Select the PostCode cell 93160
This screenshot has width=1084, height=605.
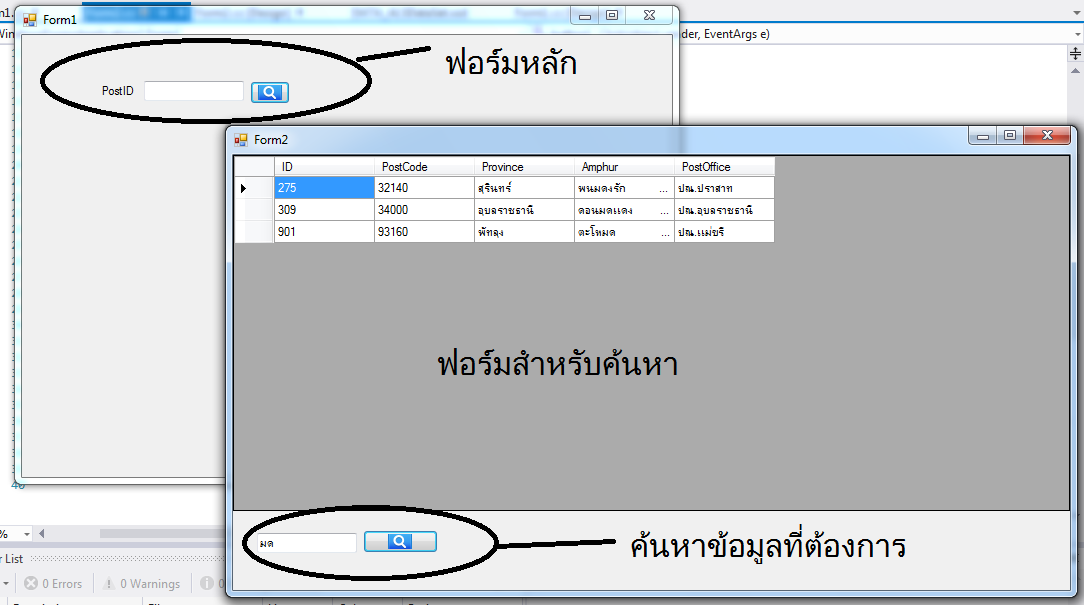click(x=424, y=232)
